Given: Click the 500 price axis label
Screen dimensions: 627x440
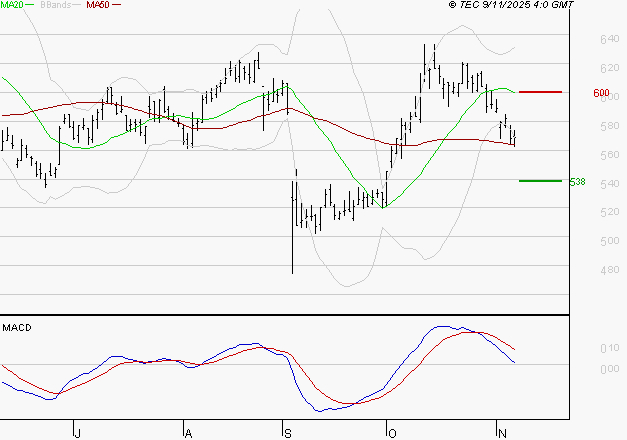Looking at the screenshot, I should pos(610,241).
